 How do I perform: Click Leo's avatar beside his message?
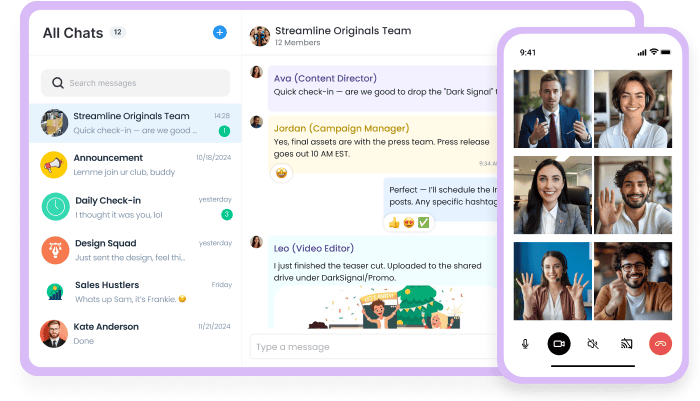[256, 242]
